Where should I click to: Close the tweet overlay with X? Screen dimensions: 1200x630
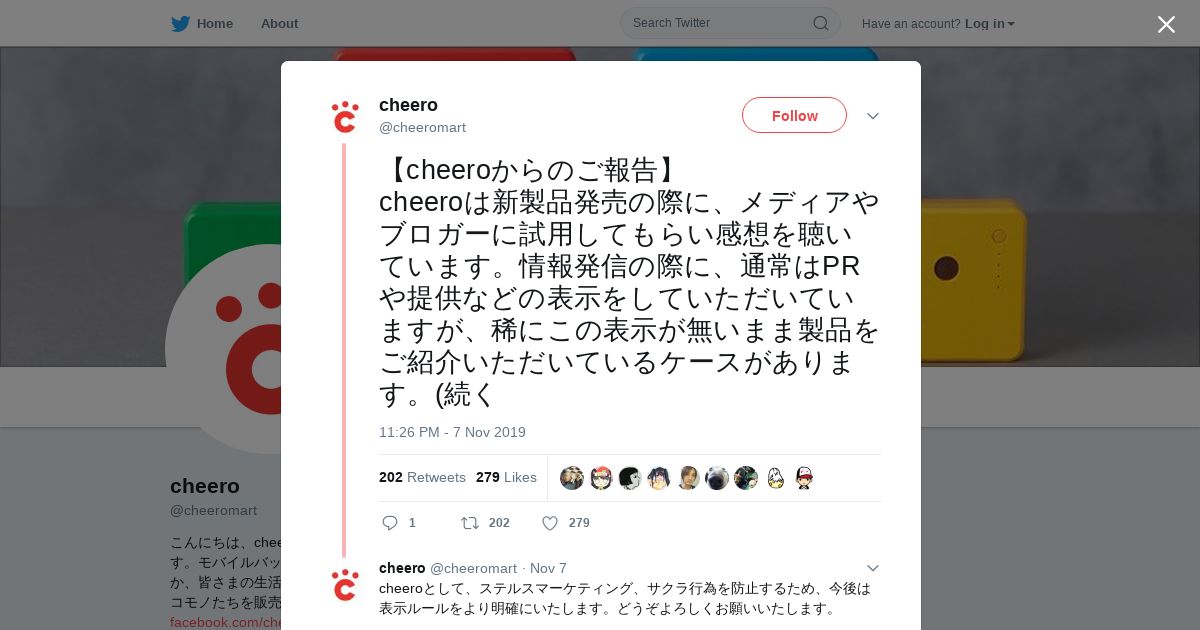pyautogui.click(x=1166, y=24)
